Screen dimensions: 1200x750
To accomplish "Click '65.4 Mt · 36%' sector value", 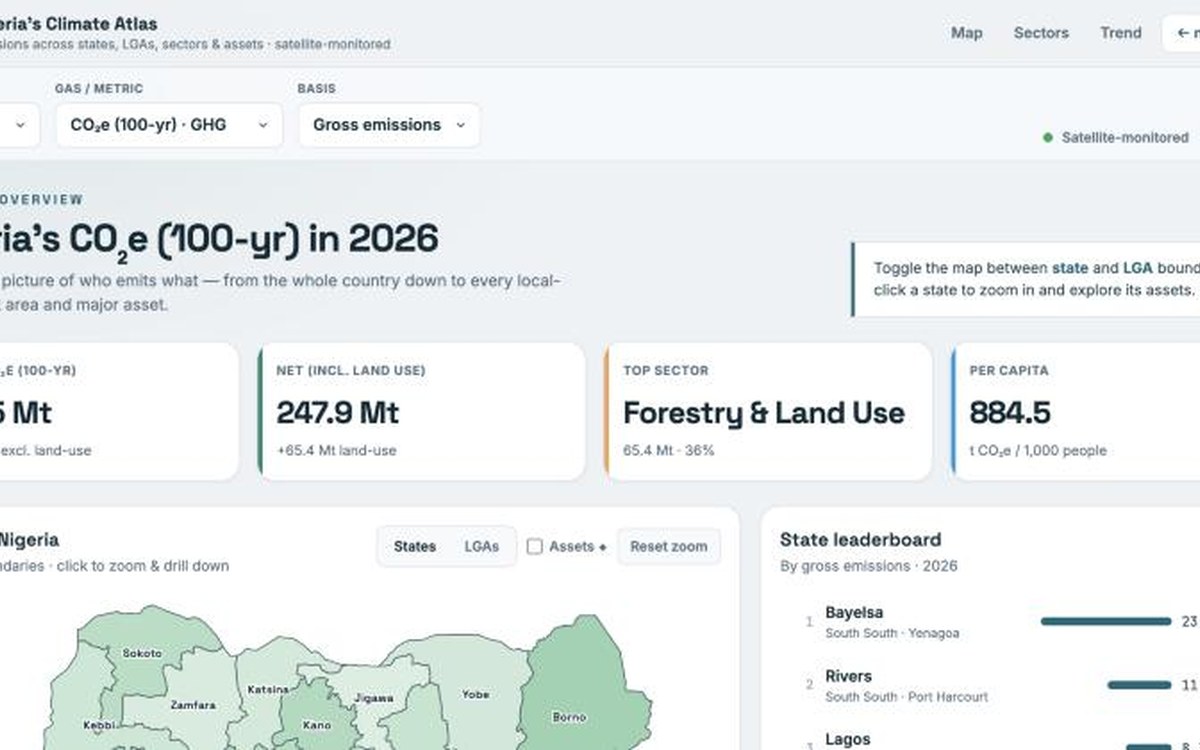I will (x=669, y=451).
